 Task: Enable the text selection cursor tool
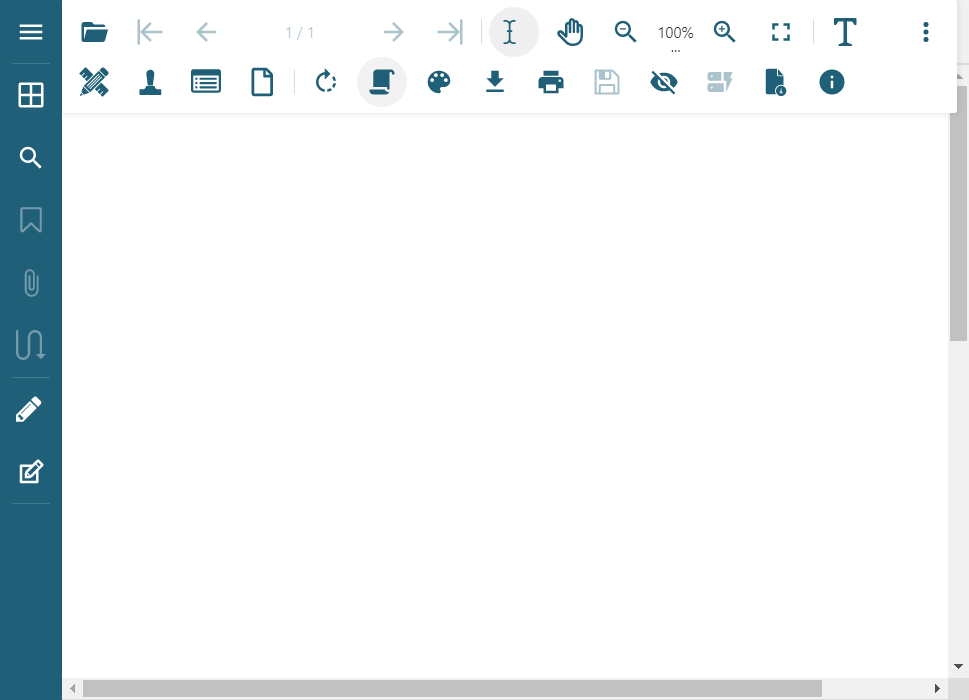[514, 32]
